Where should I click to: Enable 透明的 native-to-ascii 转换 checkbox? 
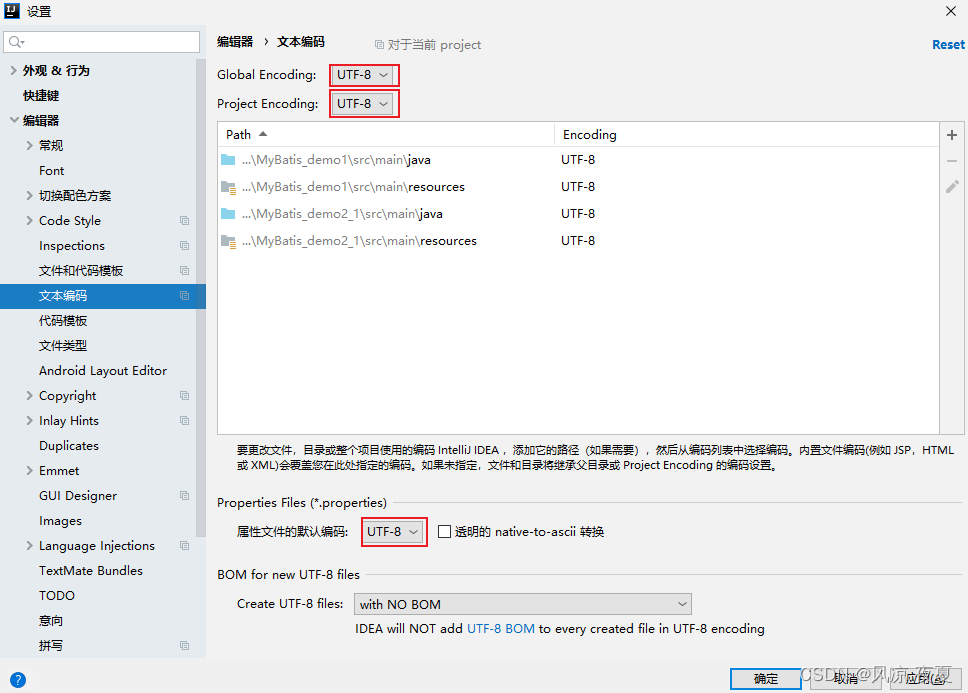pyautogui.click(x=444, y=531)
